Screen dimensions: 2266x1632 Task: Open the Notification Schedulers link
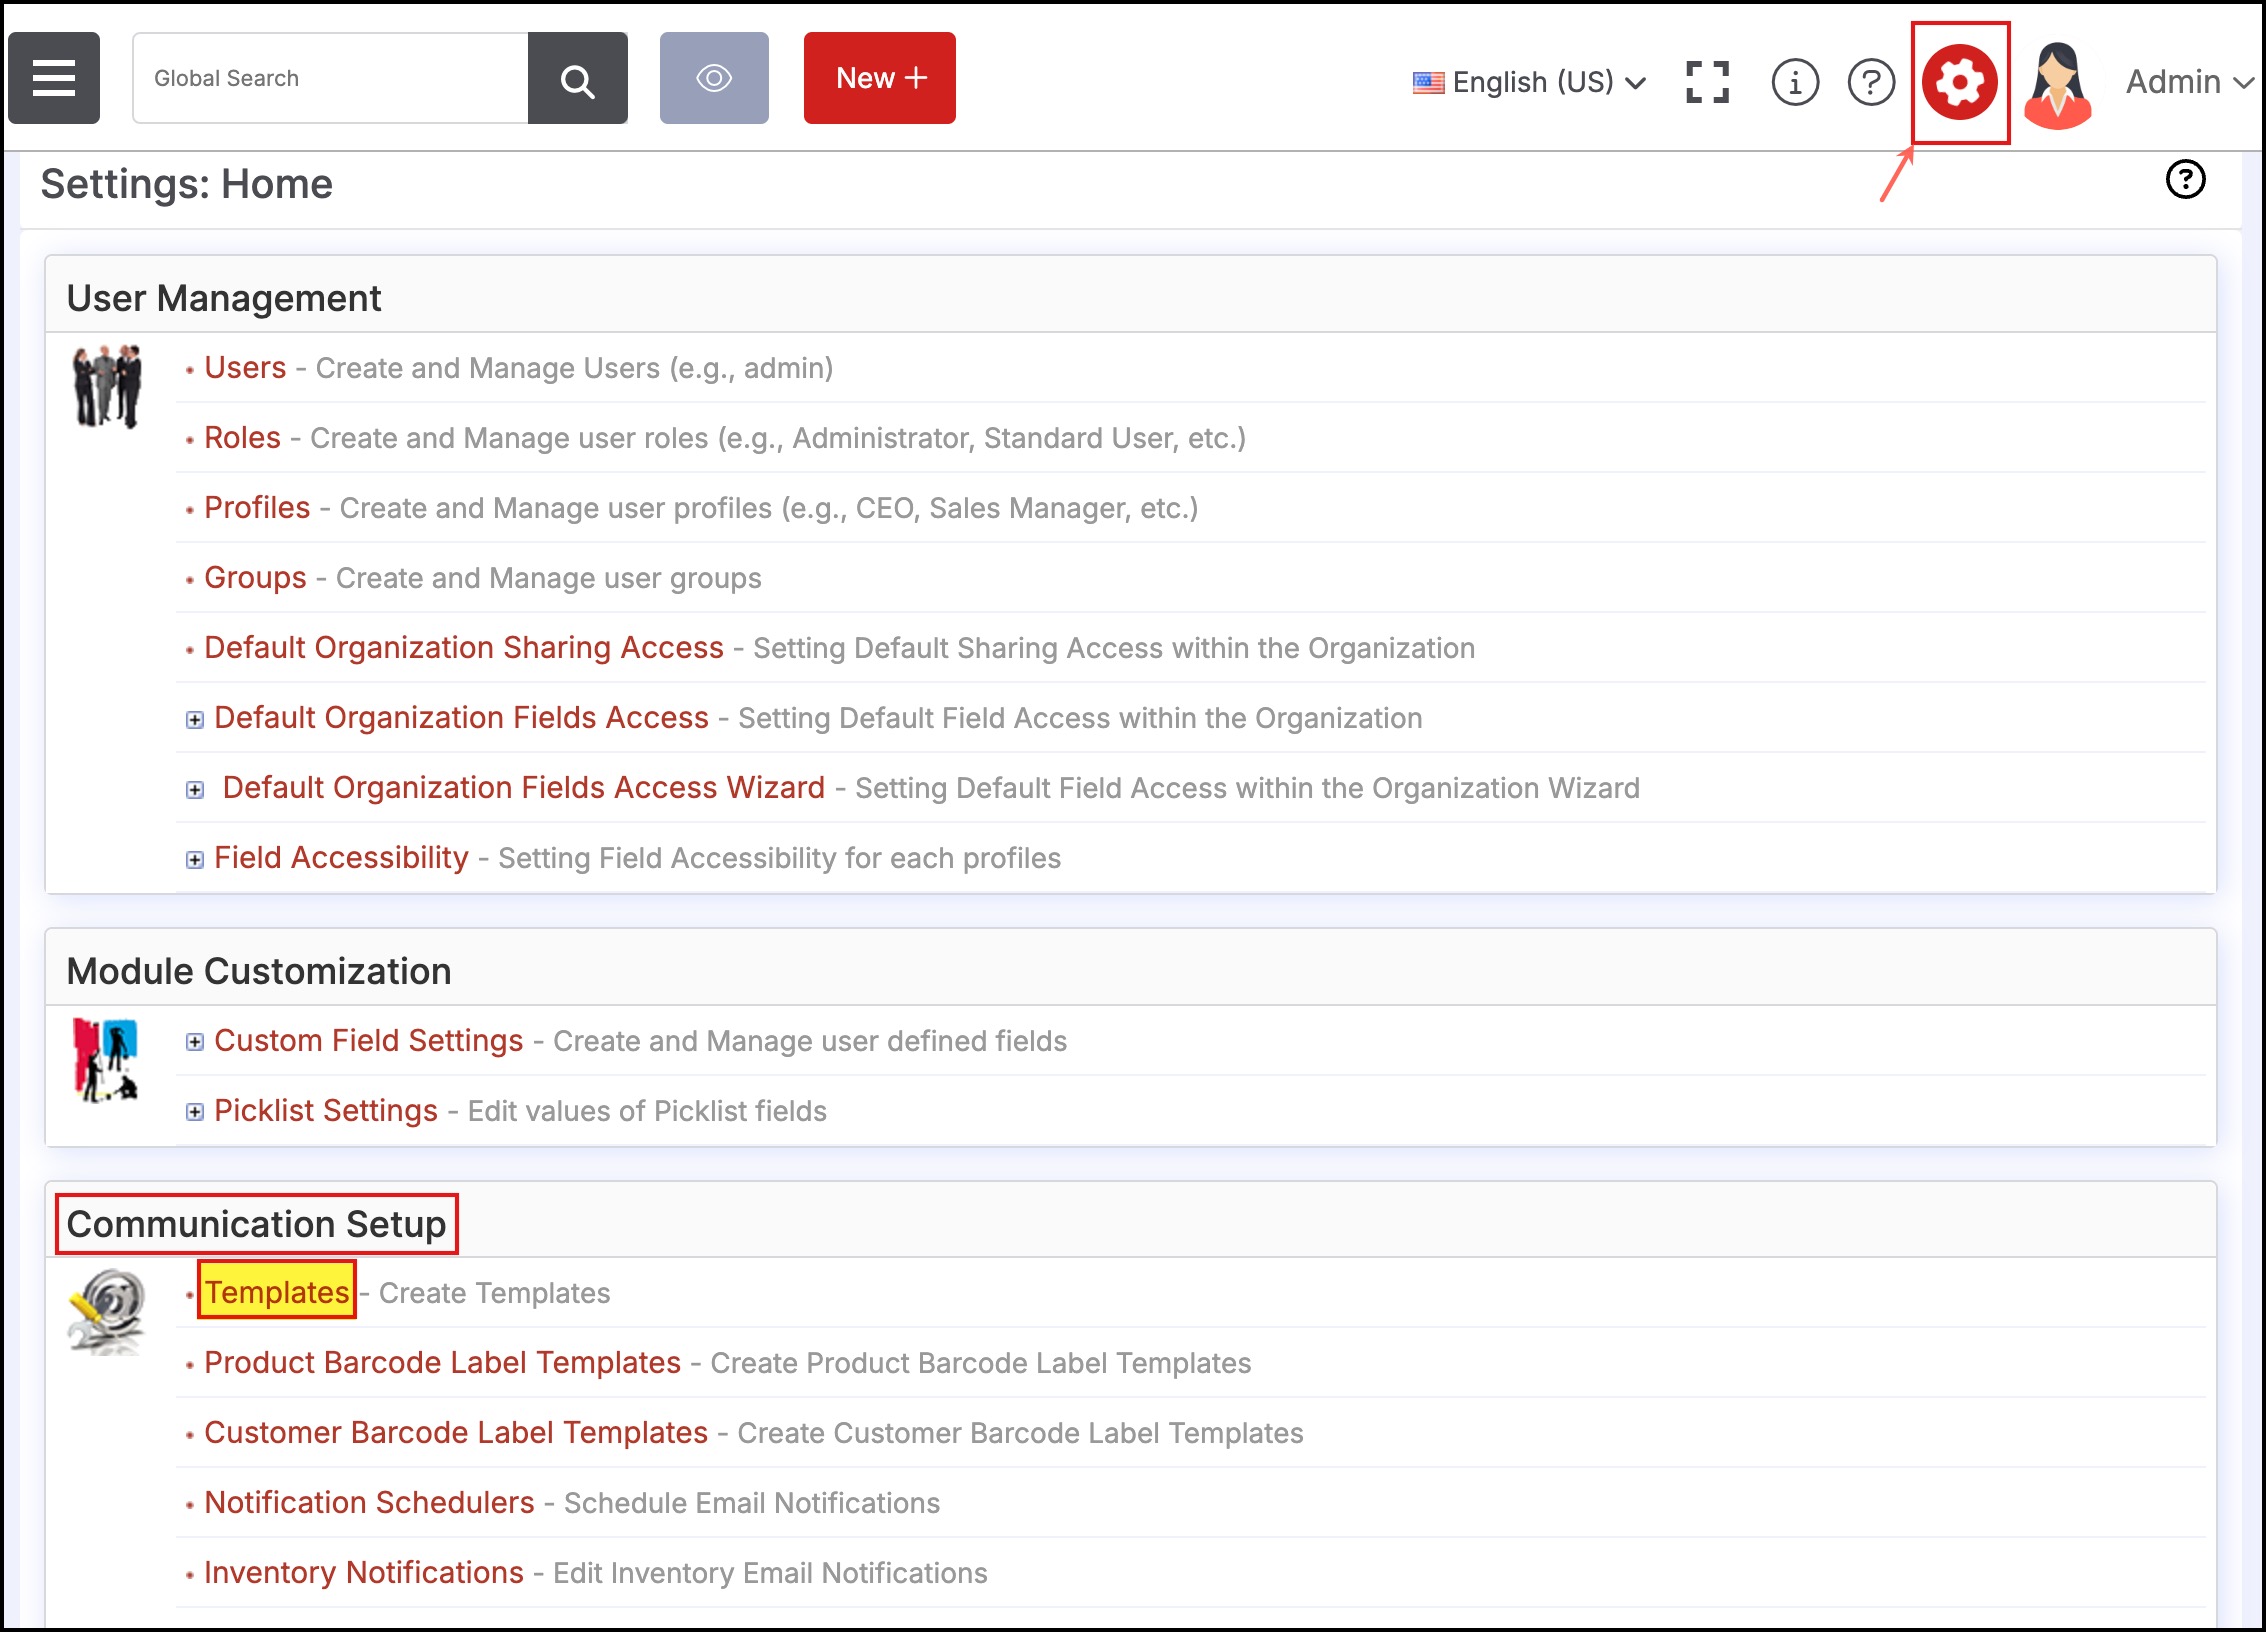coord(369,1503)
